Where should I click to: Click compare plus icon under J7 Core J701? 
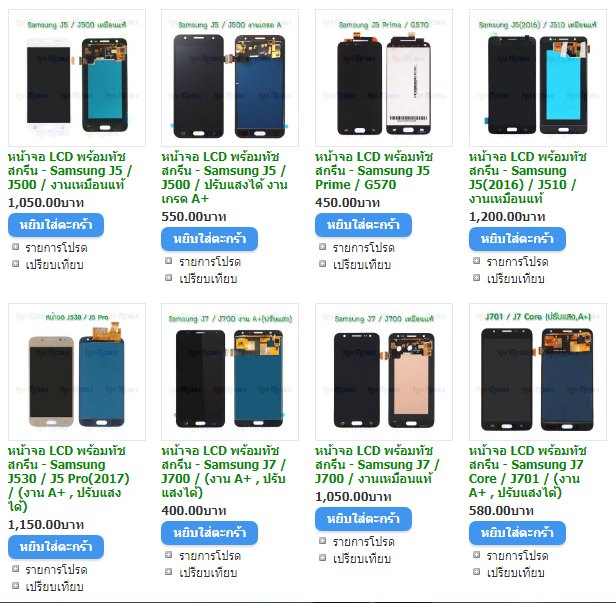coord(477,572)
